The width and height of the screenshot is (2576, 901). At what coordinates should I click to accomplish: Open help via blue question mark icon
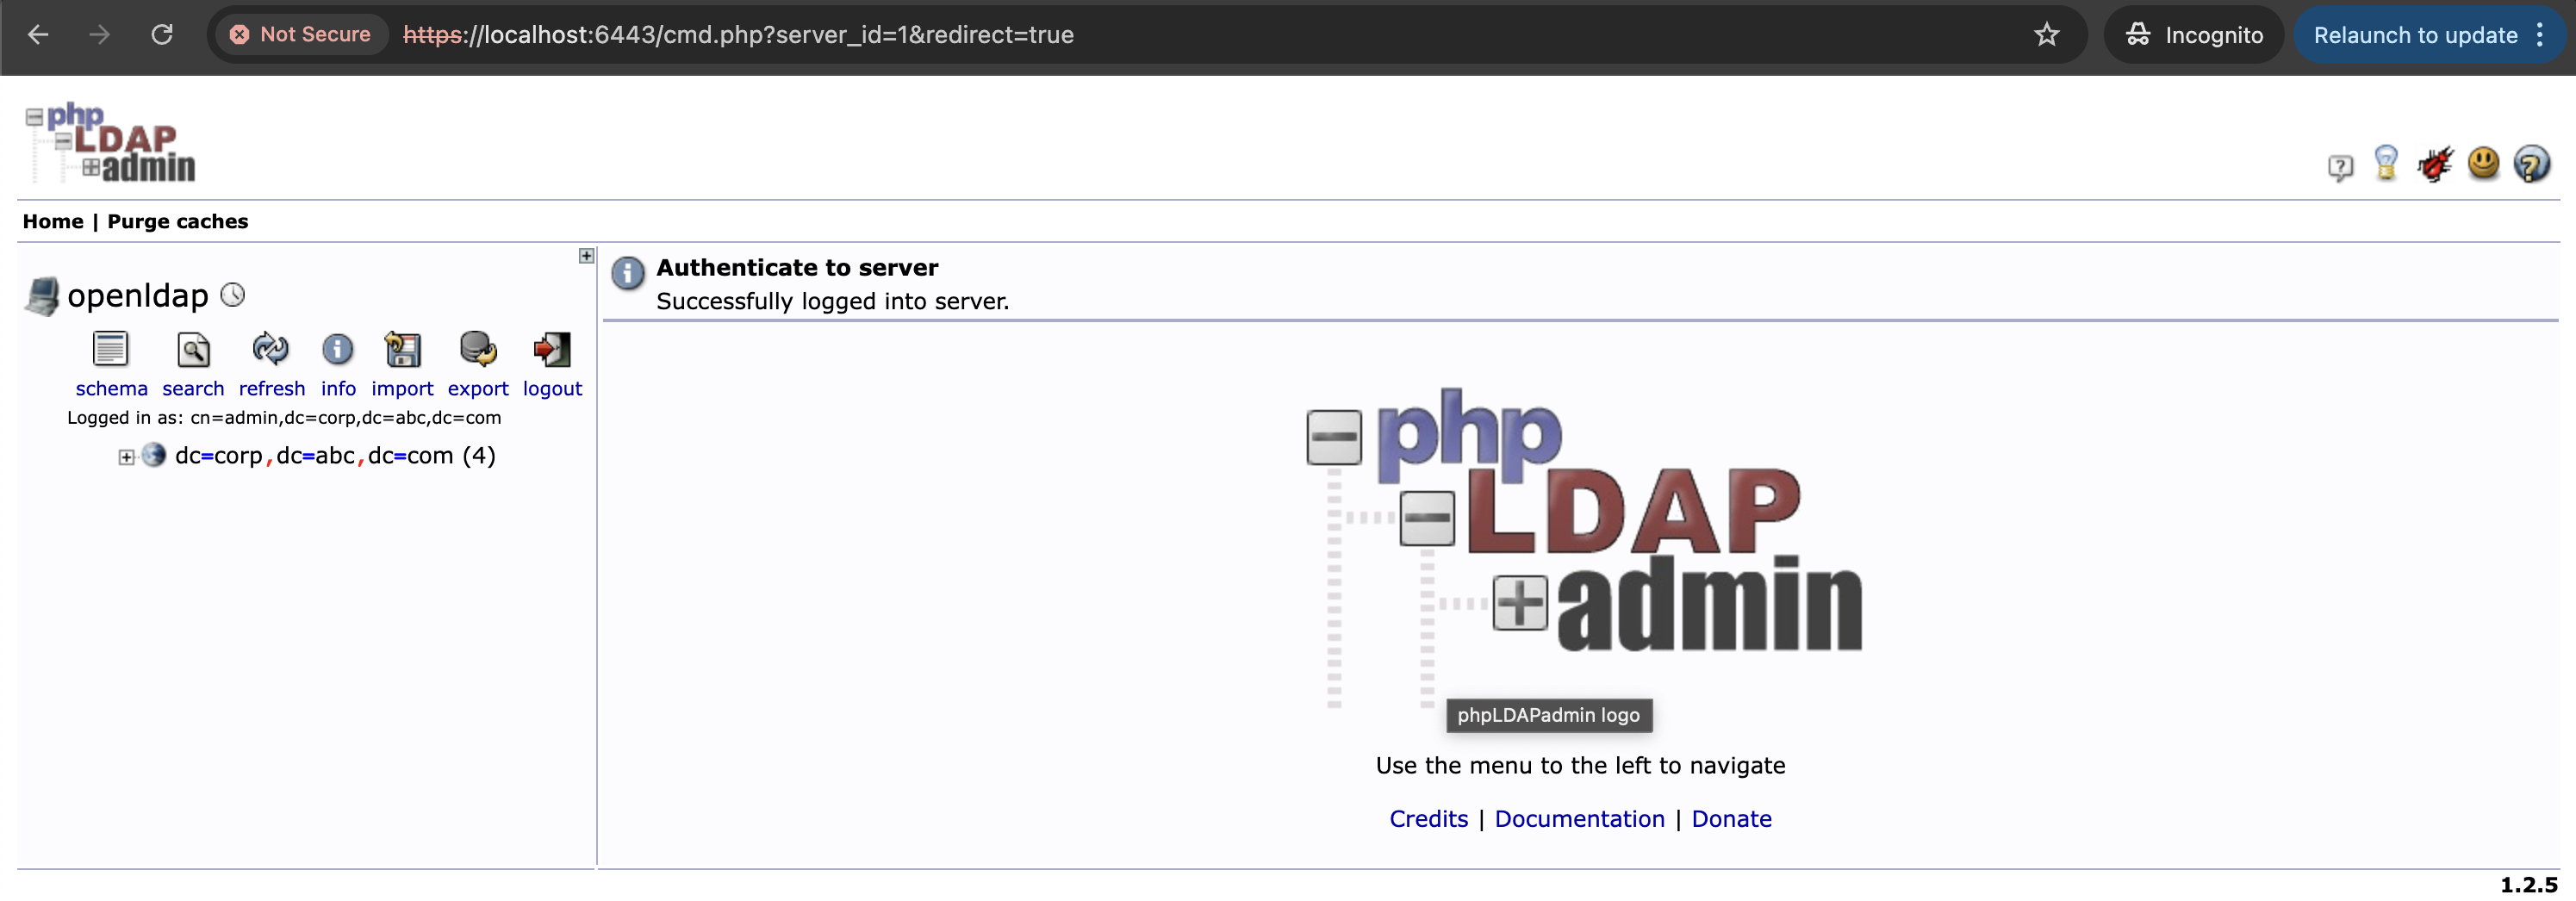pos(2531,163)
